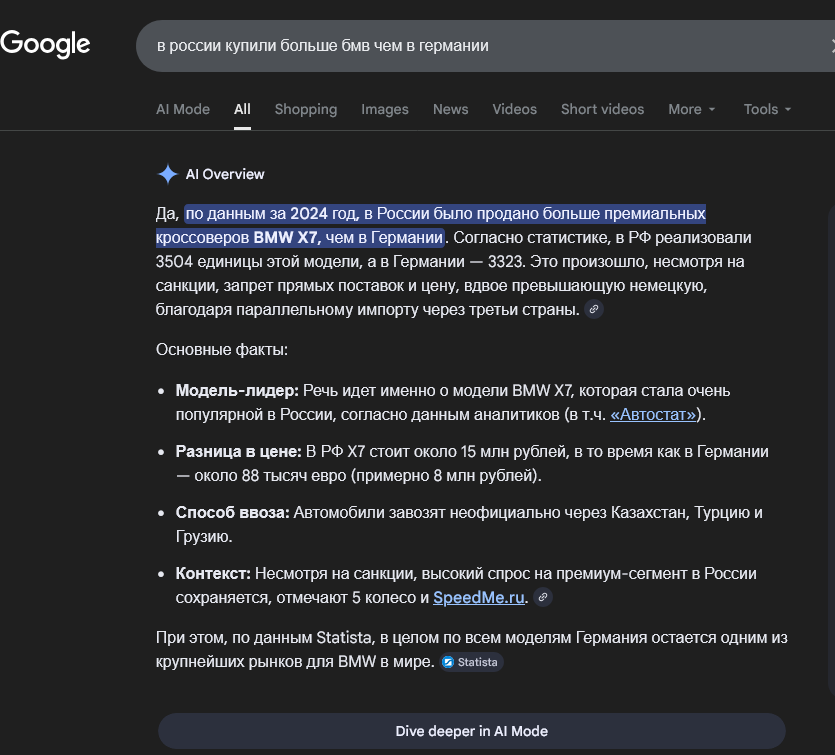835x755 pixels.
Task: Open the «Автостат» link
Action: point(656,414)
